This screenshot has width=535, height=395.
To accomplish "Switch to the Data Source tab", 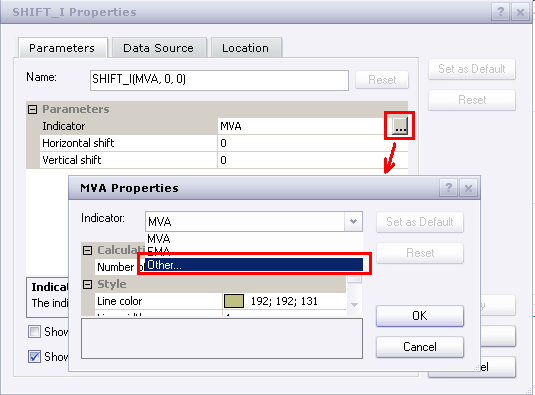I will click(x=159, y=48).
